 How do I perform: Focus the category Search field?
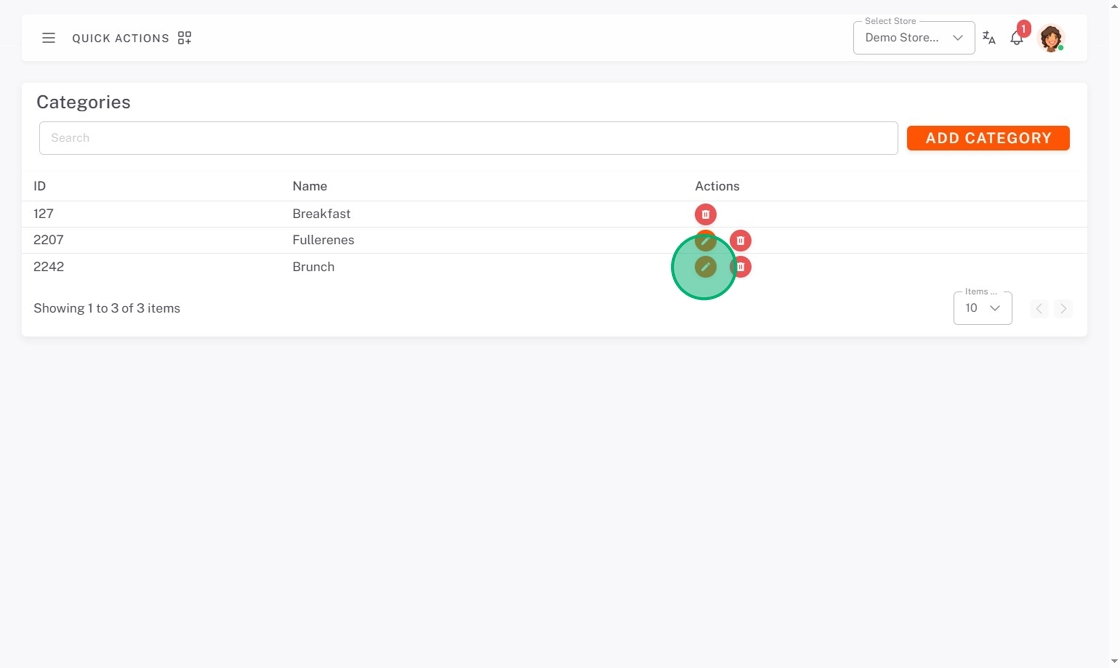click(x=468, y=138)
